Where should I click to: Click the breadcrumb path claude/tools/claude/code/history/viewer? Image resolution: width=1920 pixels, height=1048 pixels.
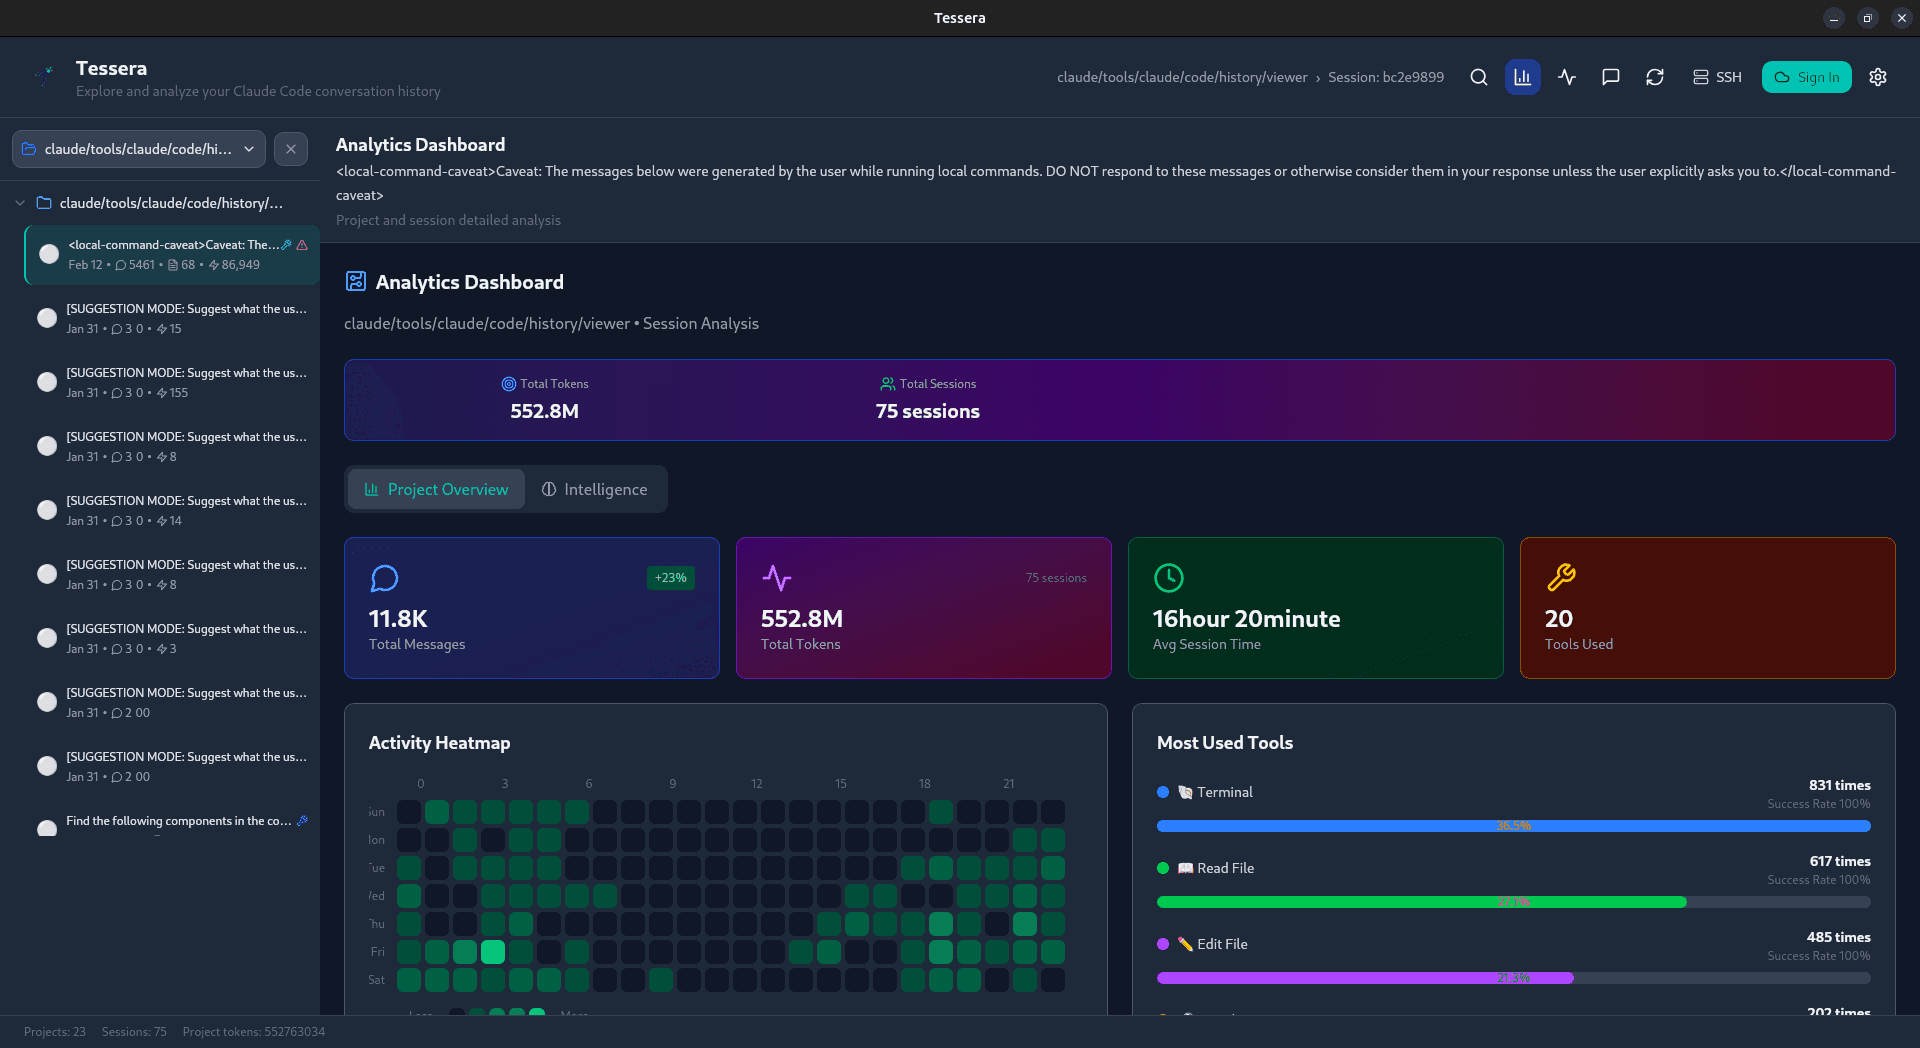pos(1182,77)
